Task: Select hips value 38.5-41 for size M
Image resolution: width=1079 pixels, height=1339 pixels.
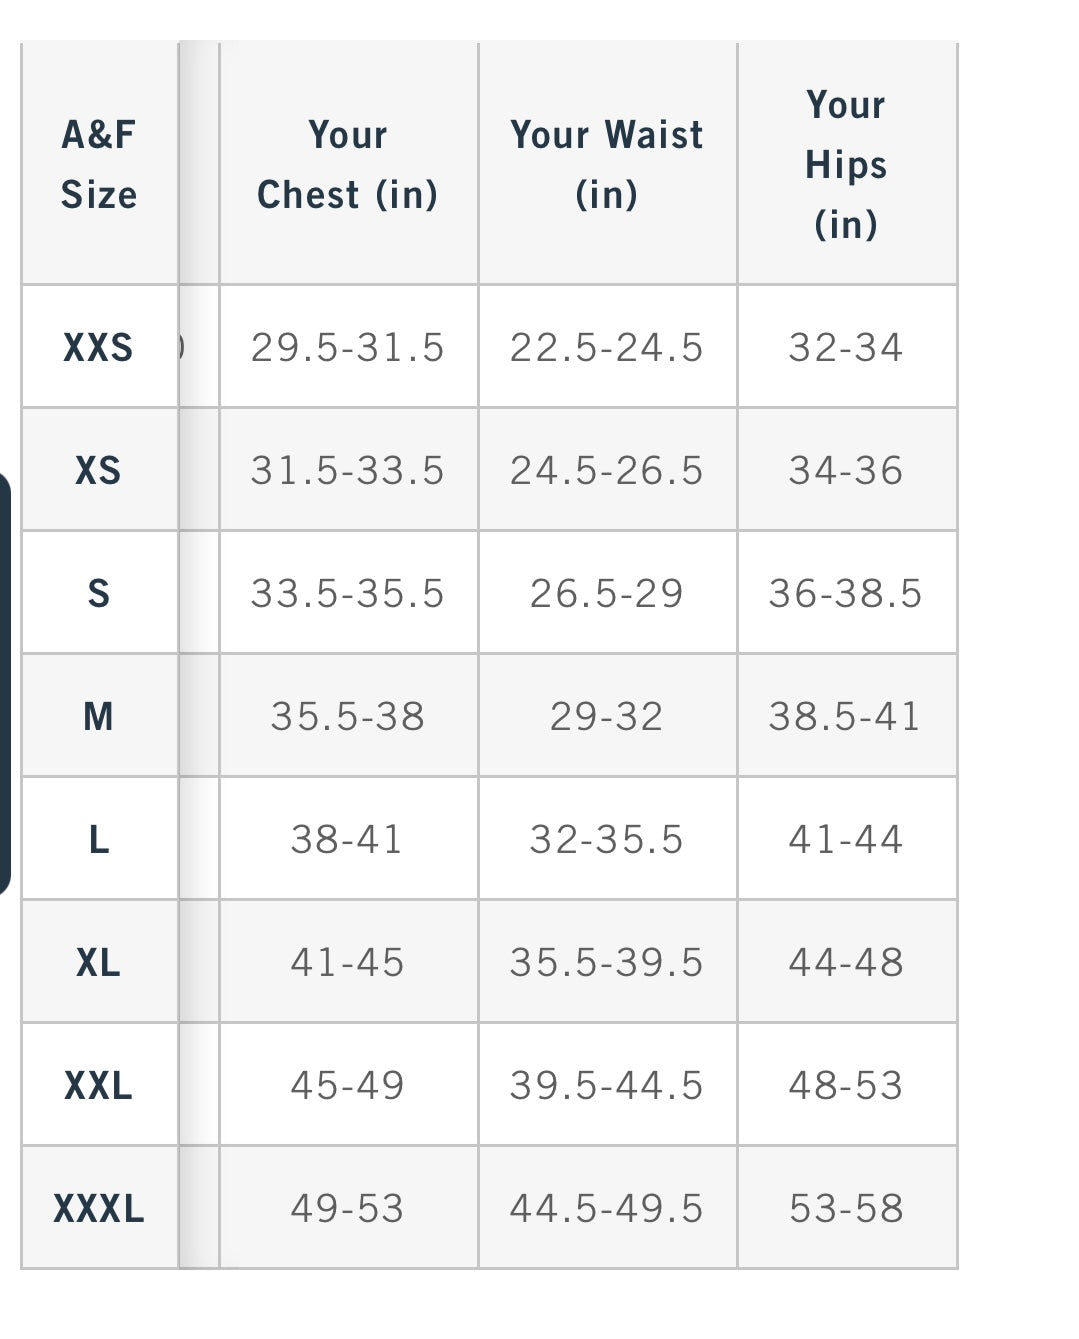Action: pyautogui.click(x=845, y=716)
